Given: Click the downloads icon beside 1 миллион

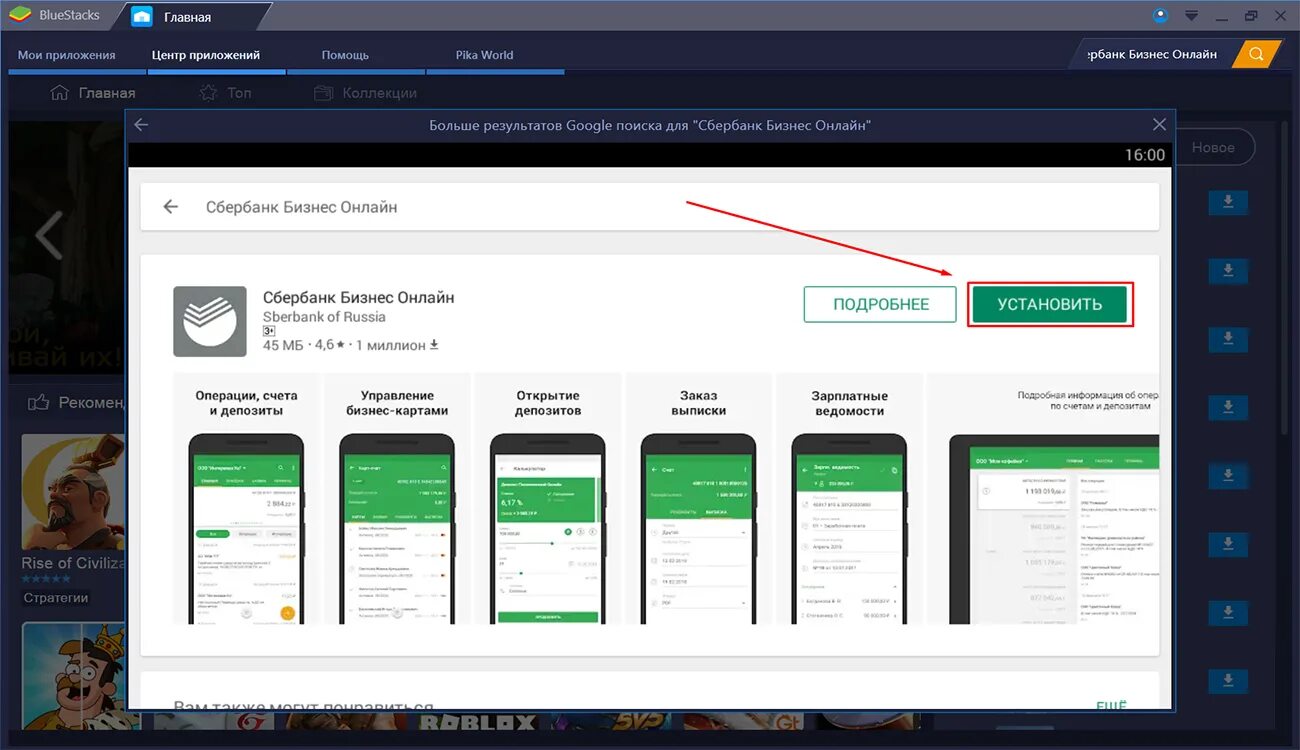Looking at the screenshot, I should point(434,345).
